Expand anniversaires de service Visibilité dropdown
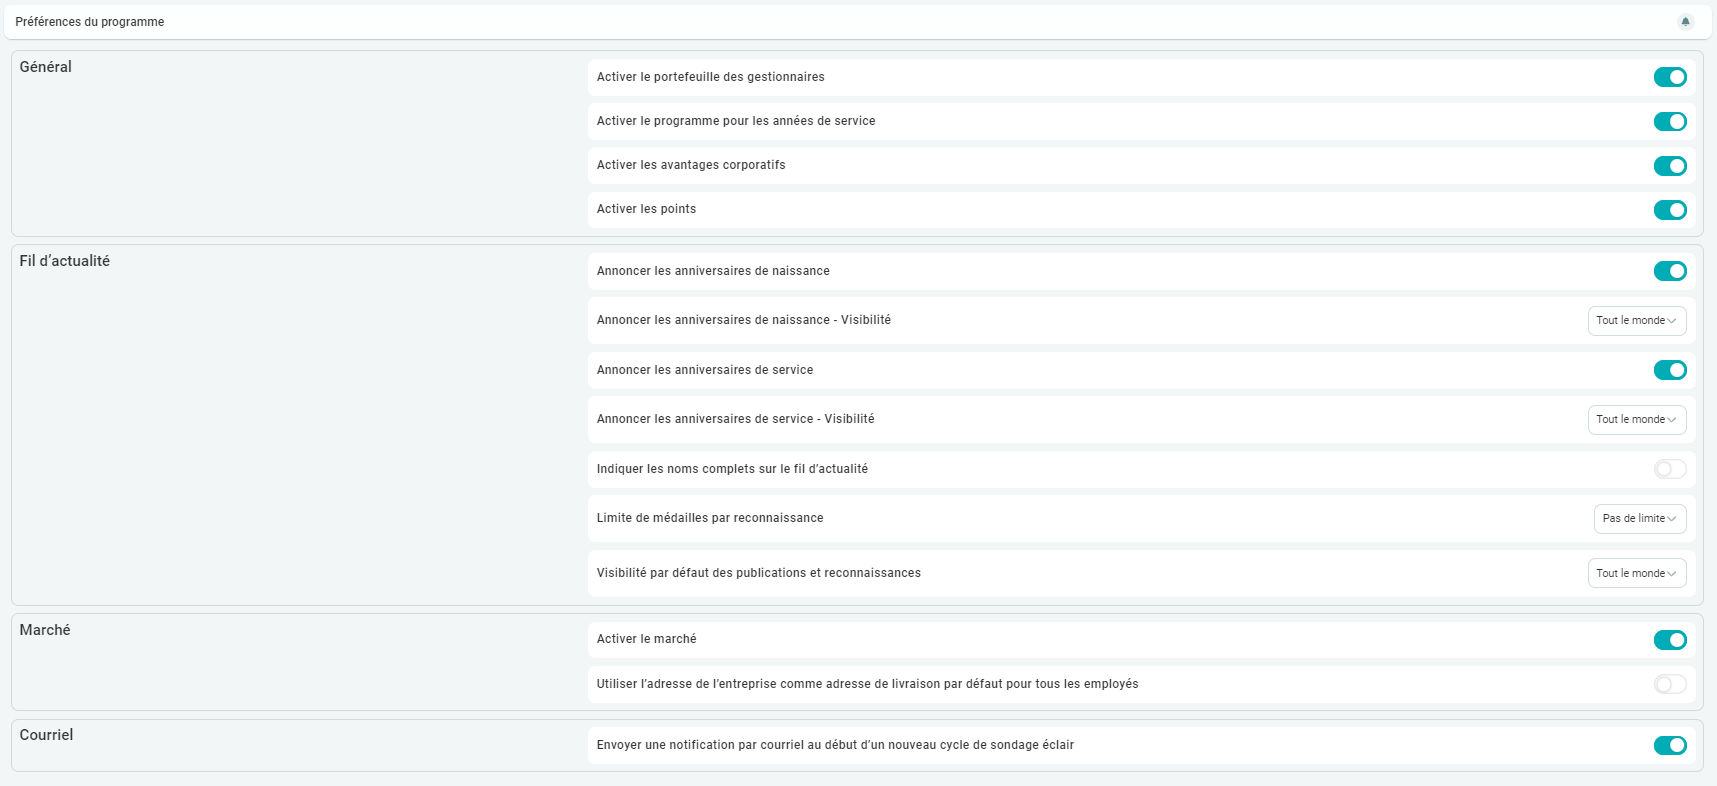 coord(1636,420)
